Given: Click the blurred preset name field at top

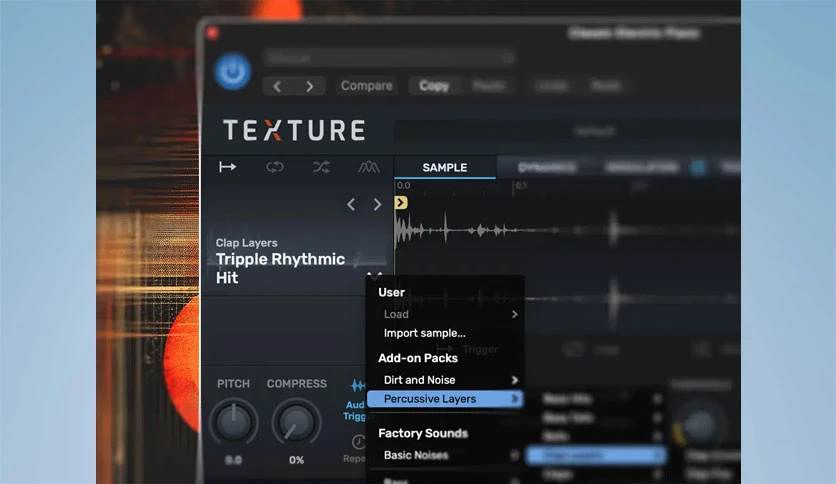Looking at the screenshot, I should point(389,57).
